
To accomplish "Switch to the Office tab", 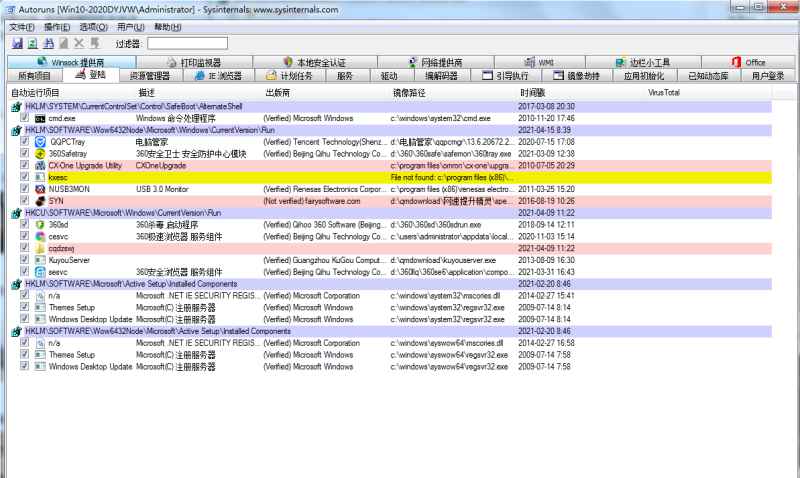I will pyautogui.click(x=748, y=62).
